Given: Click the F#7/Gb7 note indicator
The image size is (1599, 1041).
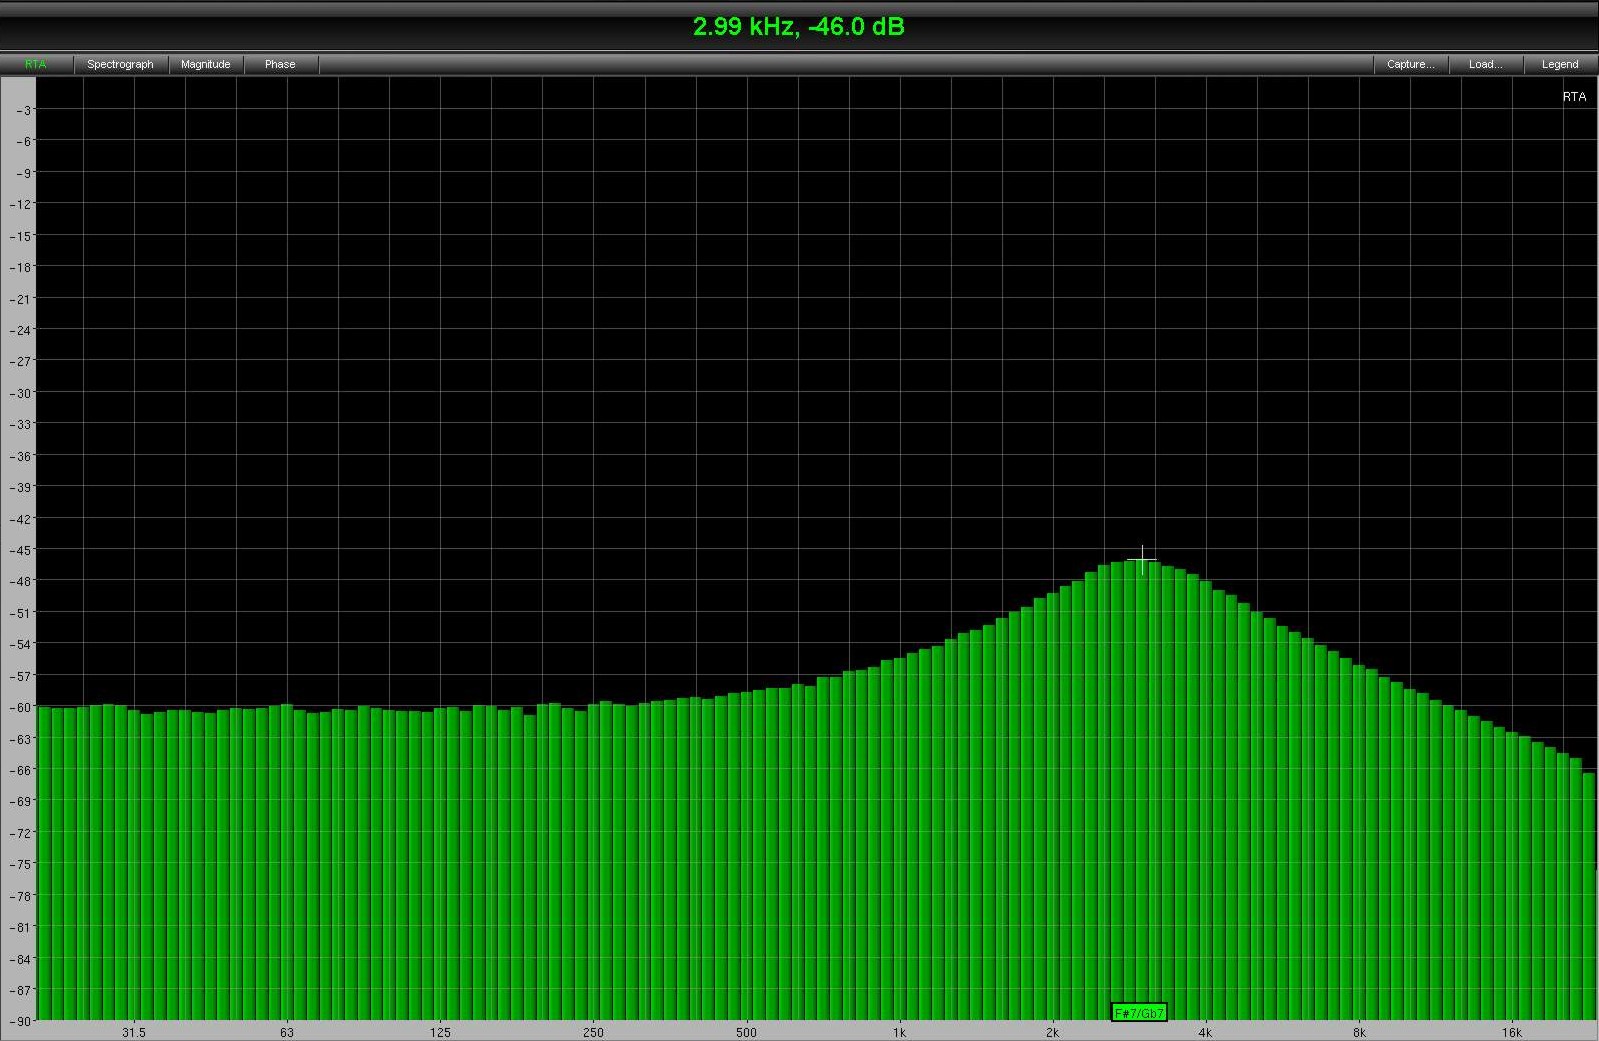Looking at the screenshot, I should 1139,1013.
